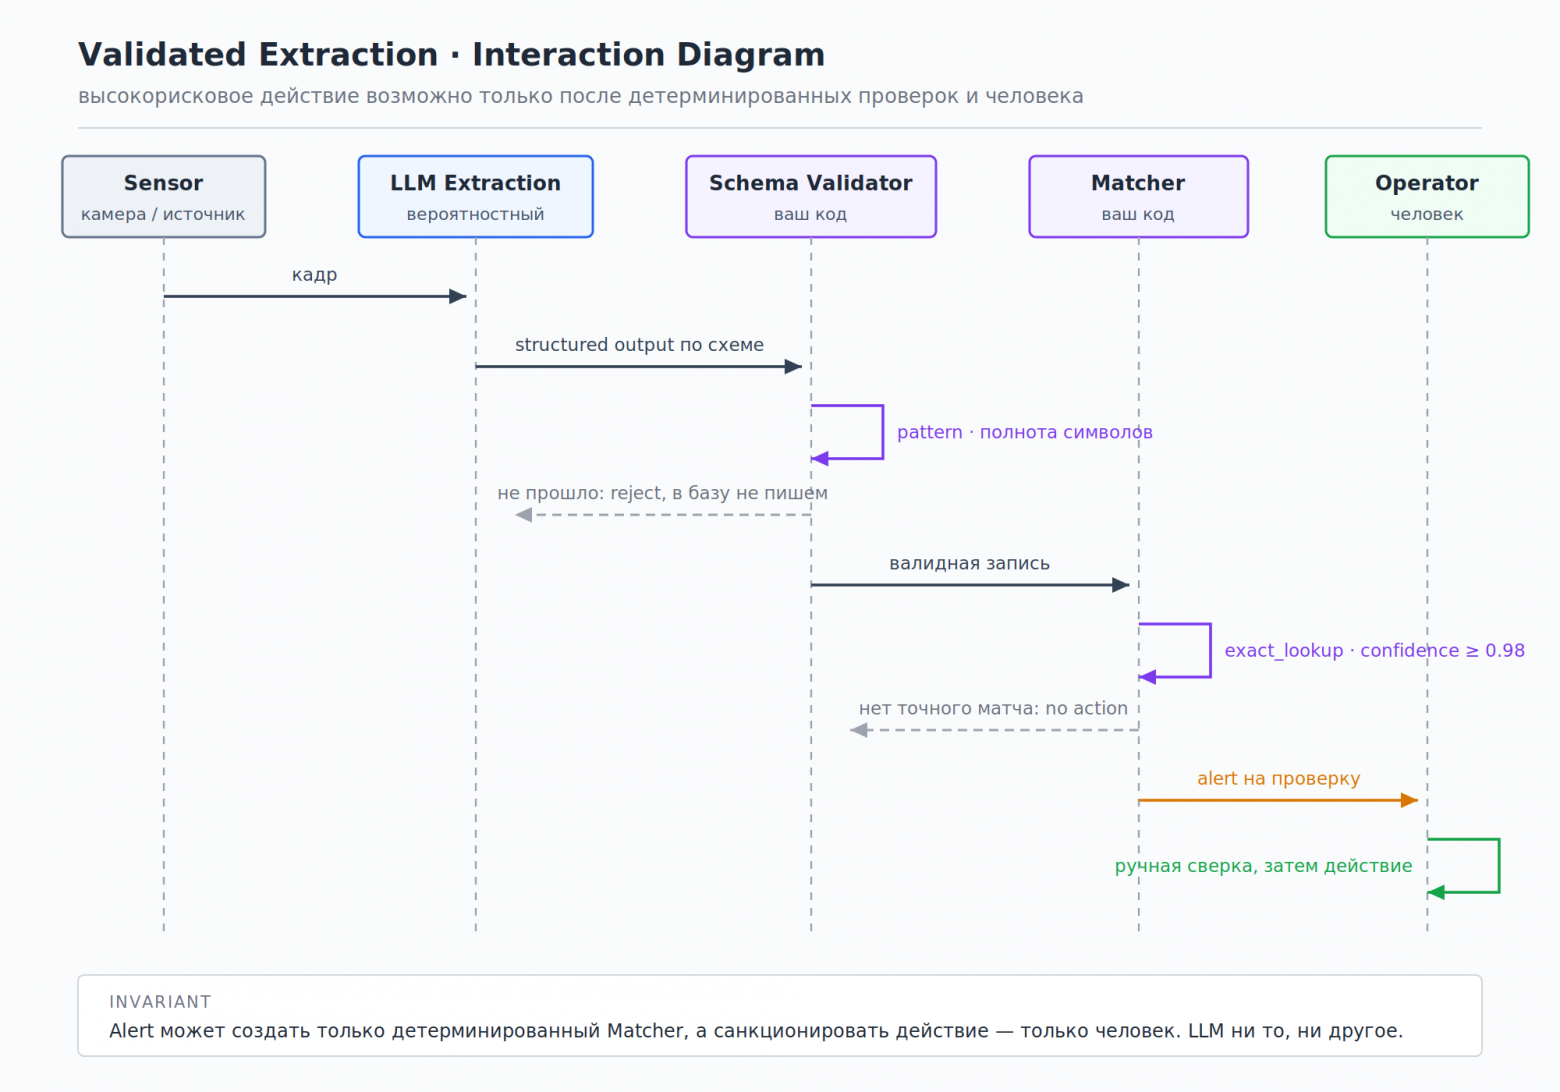Select the exact_lookup self-loop arrow
This screenshot has height=1092, width=1560.
pyautogui.click(x=1175, y=650)
